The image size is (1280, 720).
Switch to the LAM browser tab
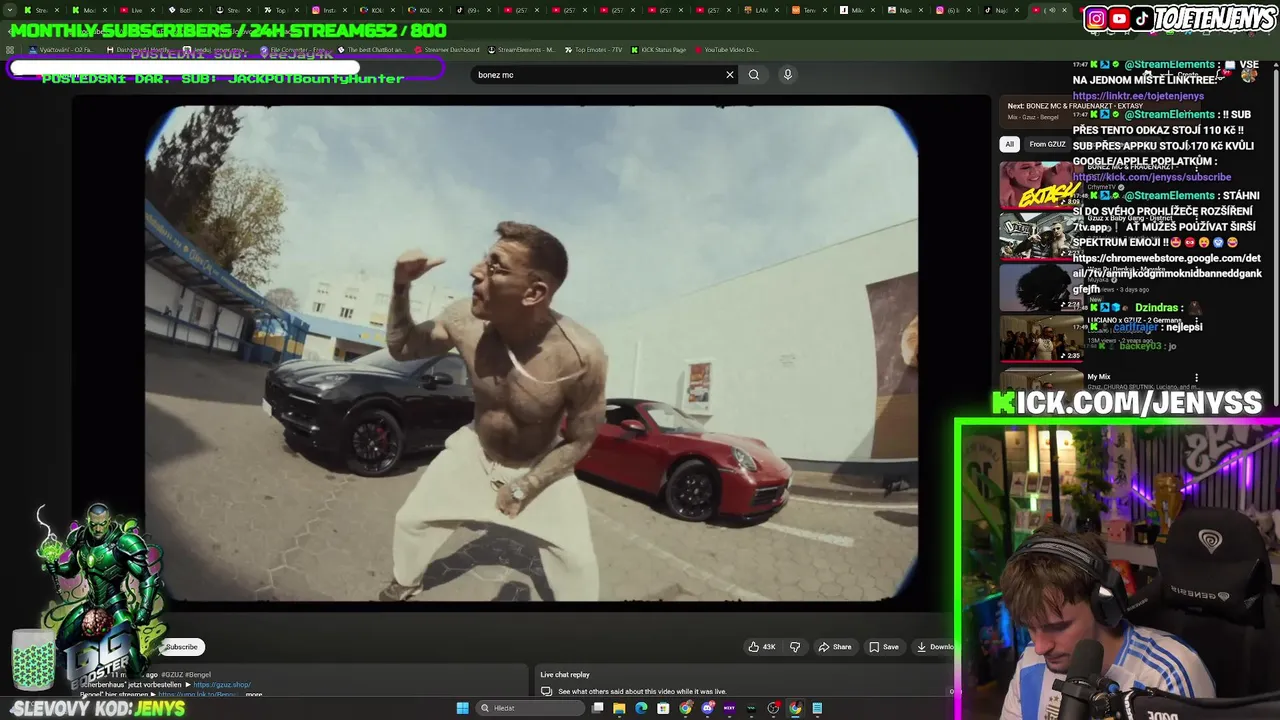click(x=756, y=10)
